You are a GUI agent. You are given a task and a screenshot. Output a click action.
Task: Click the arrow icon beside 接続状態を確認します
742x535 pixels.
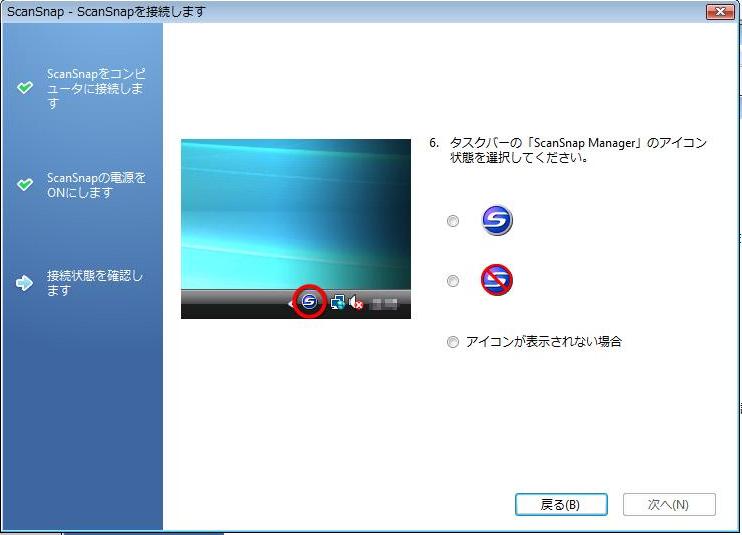click(25, 283)
